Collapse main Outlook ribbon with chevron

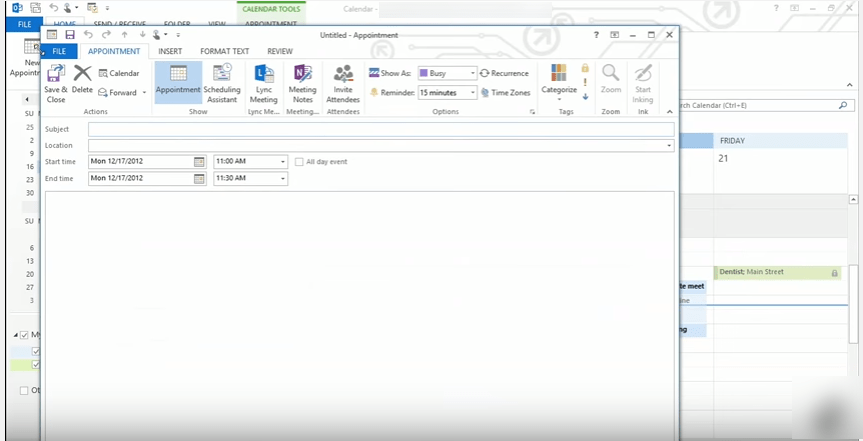[x=850, y=85]
